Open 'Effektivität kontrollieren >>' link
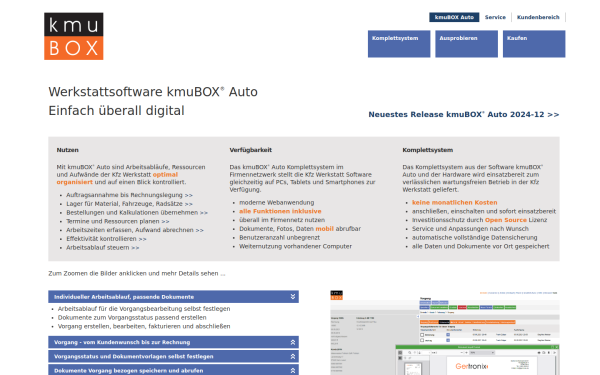Image resolution: width=600 pixels, height=375 pixels. 106,239
